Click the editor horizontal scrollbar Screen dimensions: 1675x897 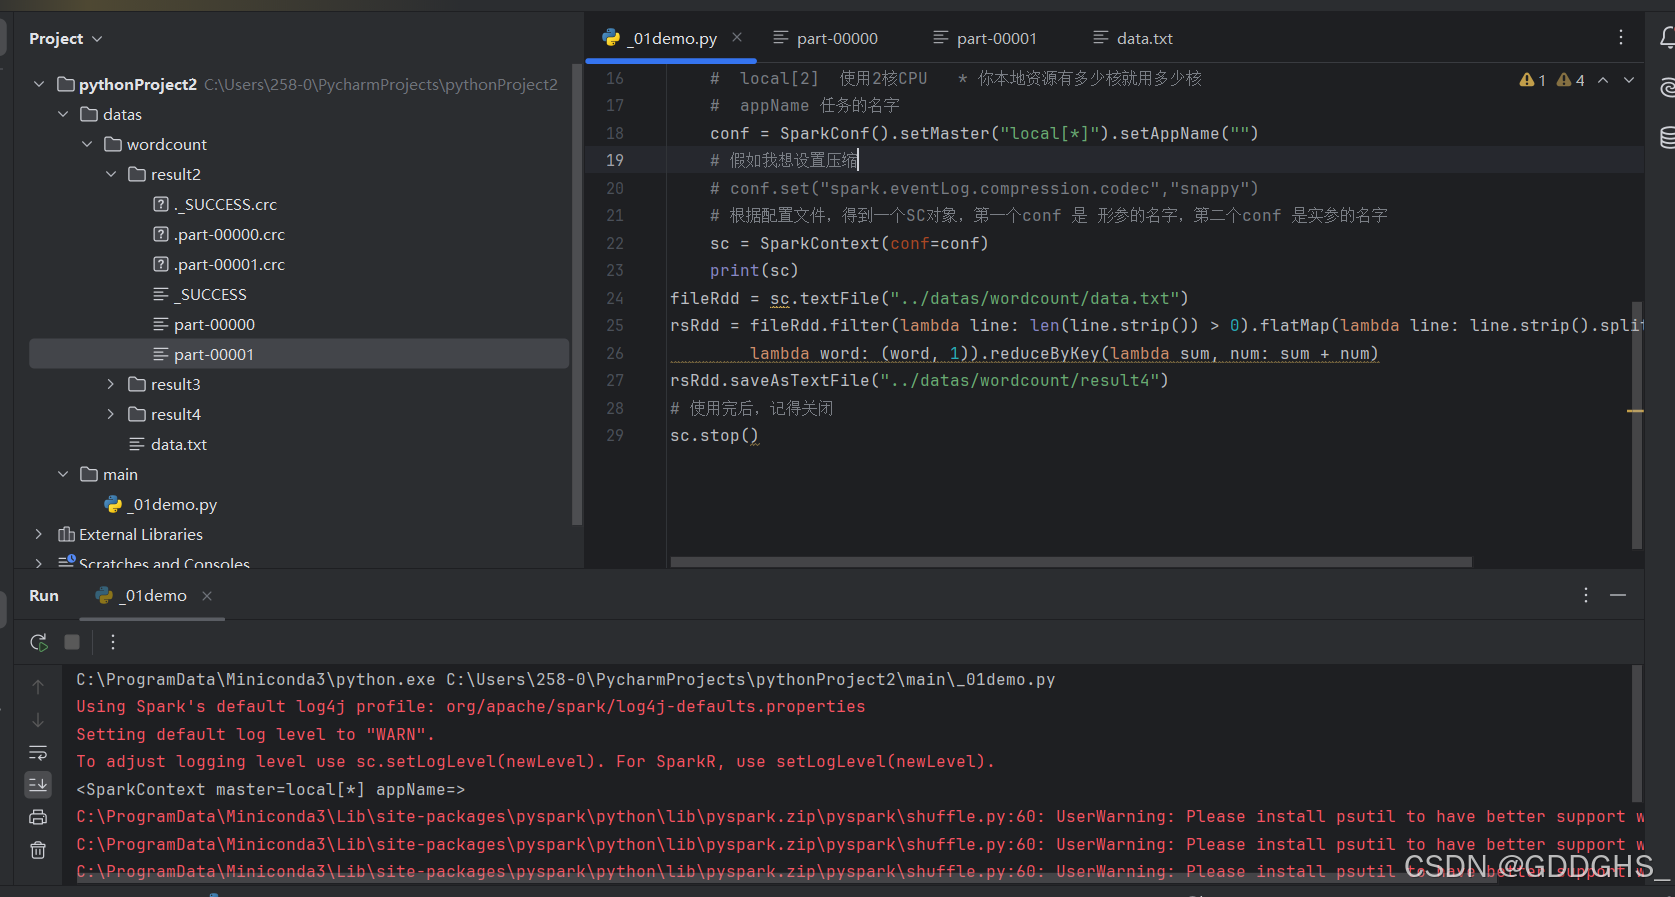click(1071, 562)
